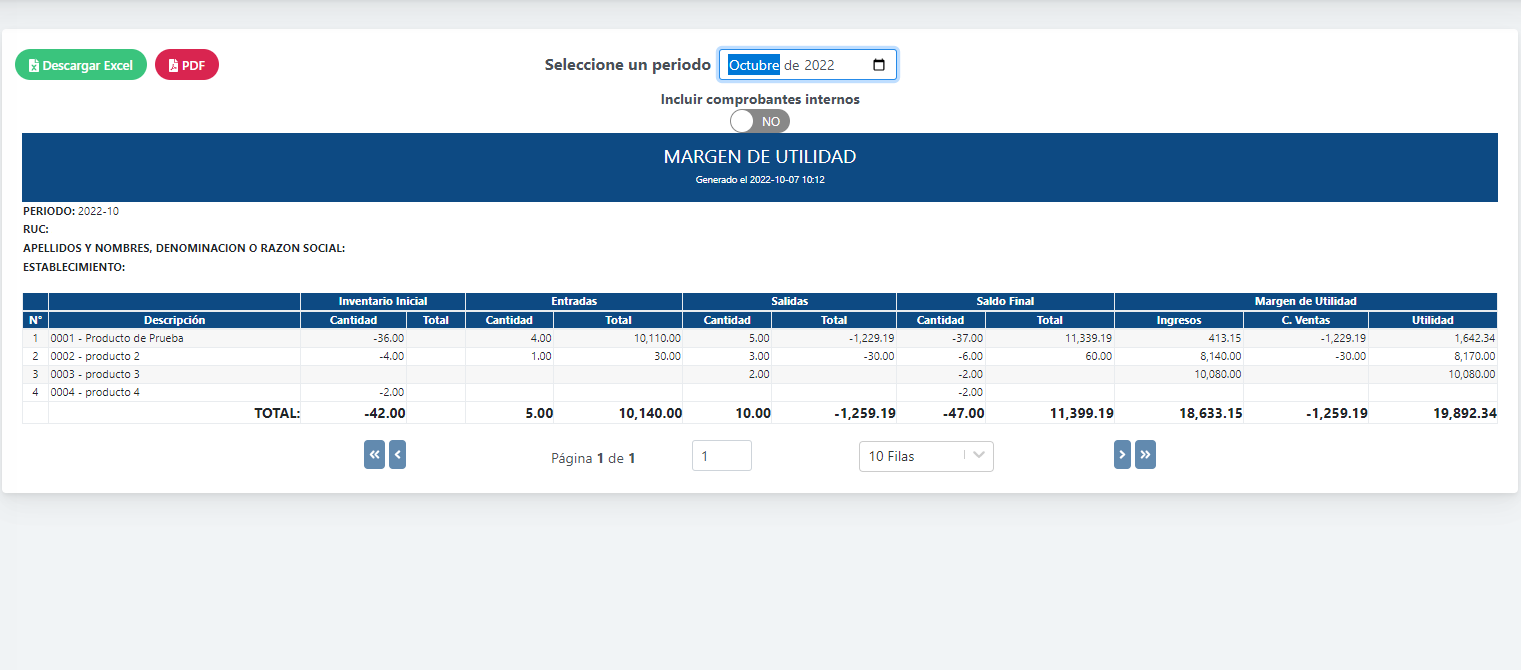Open the calendar picker icon in period field
The height and width of the screenshot is (670, 1521).
(879, 65)
